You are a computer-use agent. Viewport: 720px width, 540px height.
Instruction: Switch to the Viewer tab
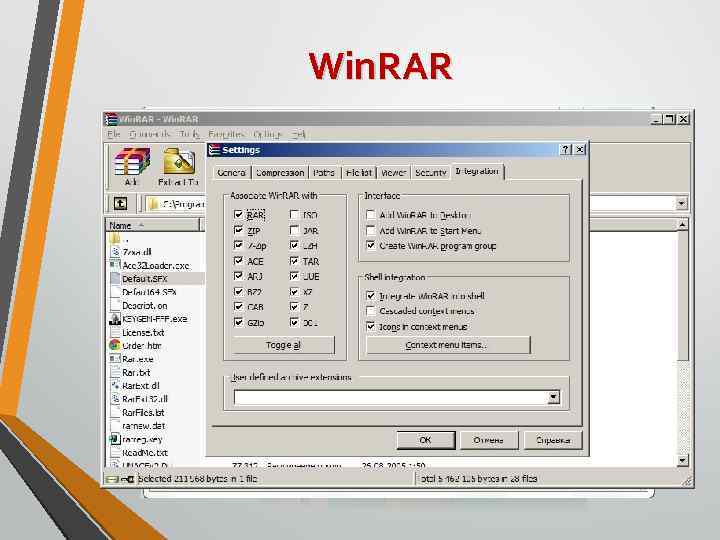(x=394, y=173)
